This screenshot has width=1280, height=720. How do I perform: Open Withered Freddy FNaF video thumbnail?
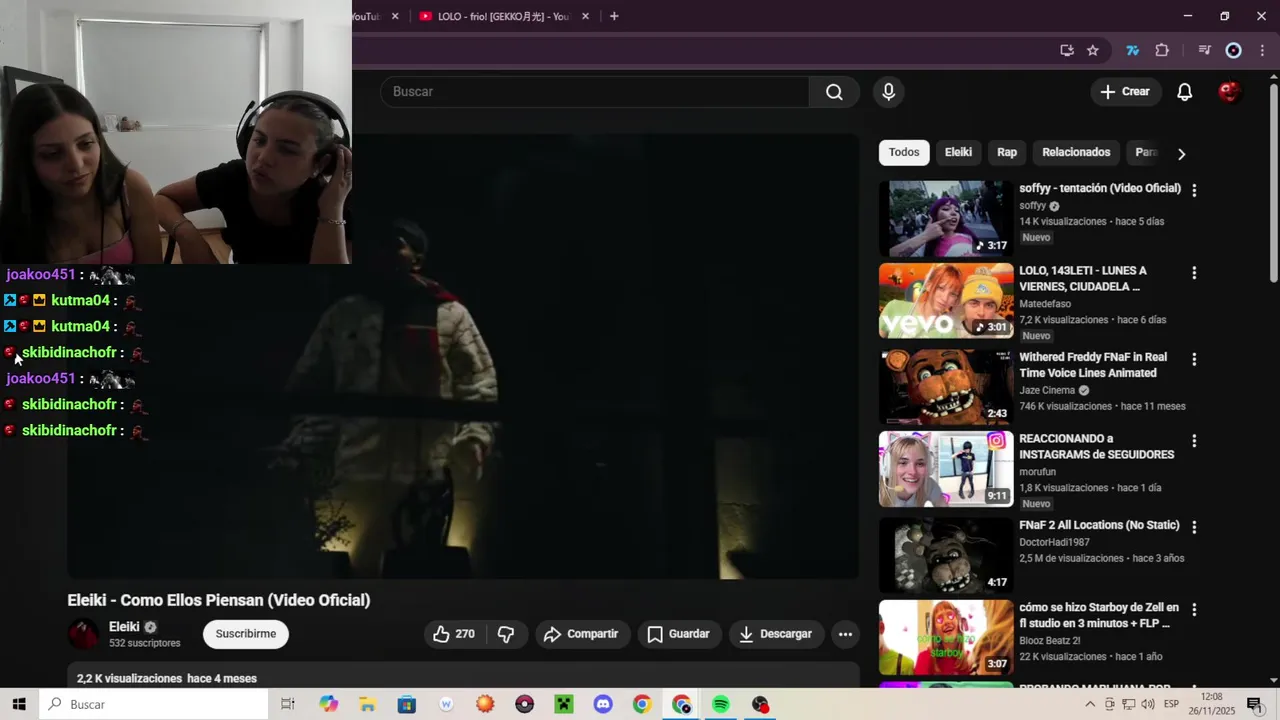tap(946, 387)
